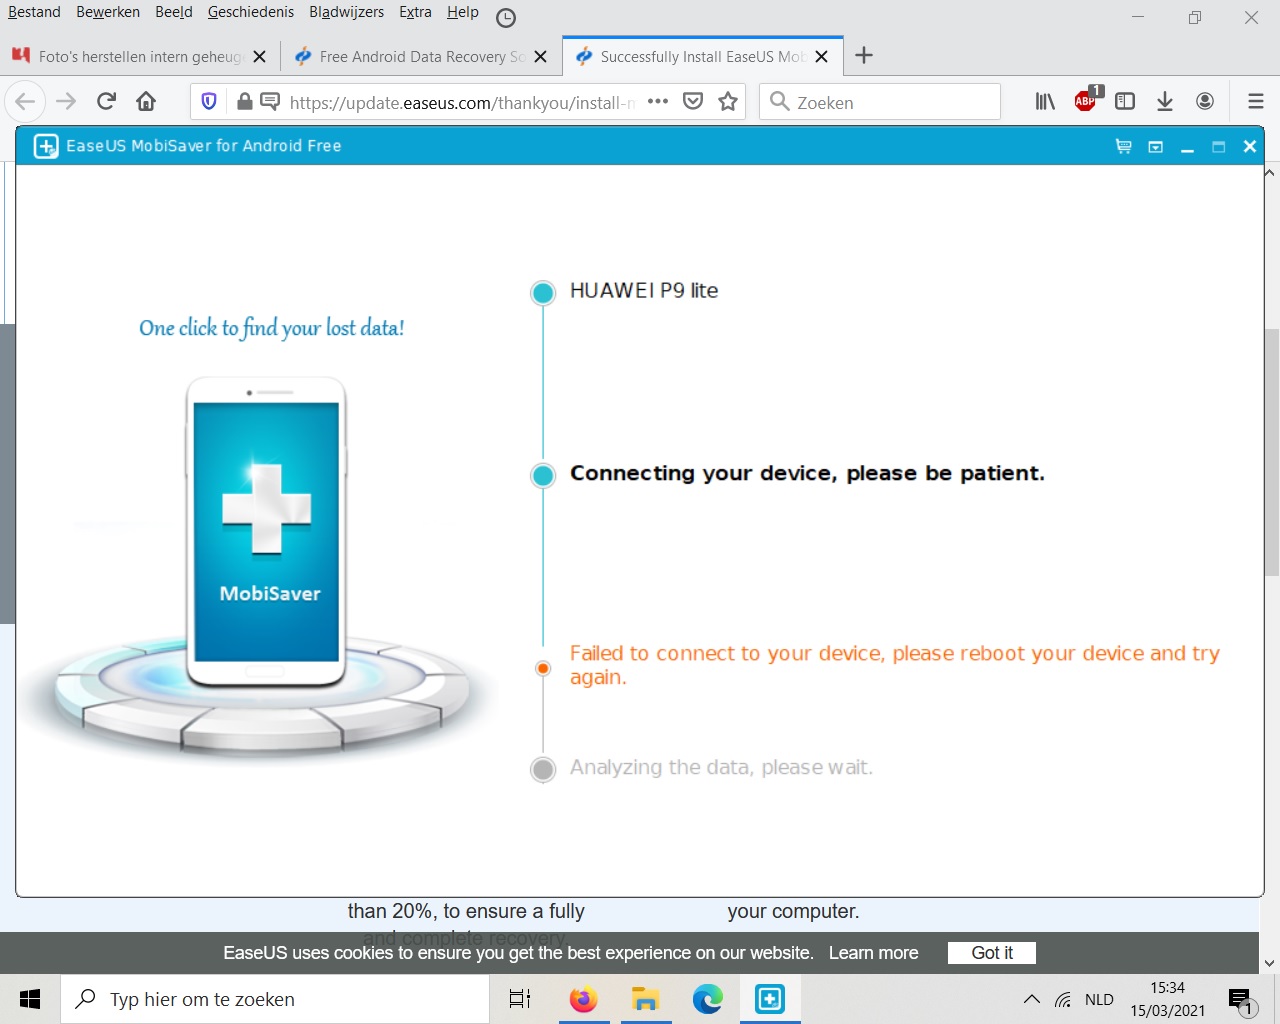
Task: Show hidden system tray icons
Action: [1032, 999]
